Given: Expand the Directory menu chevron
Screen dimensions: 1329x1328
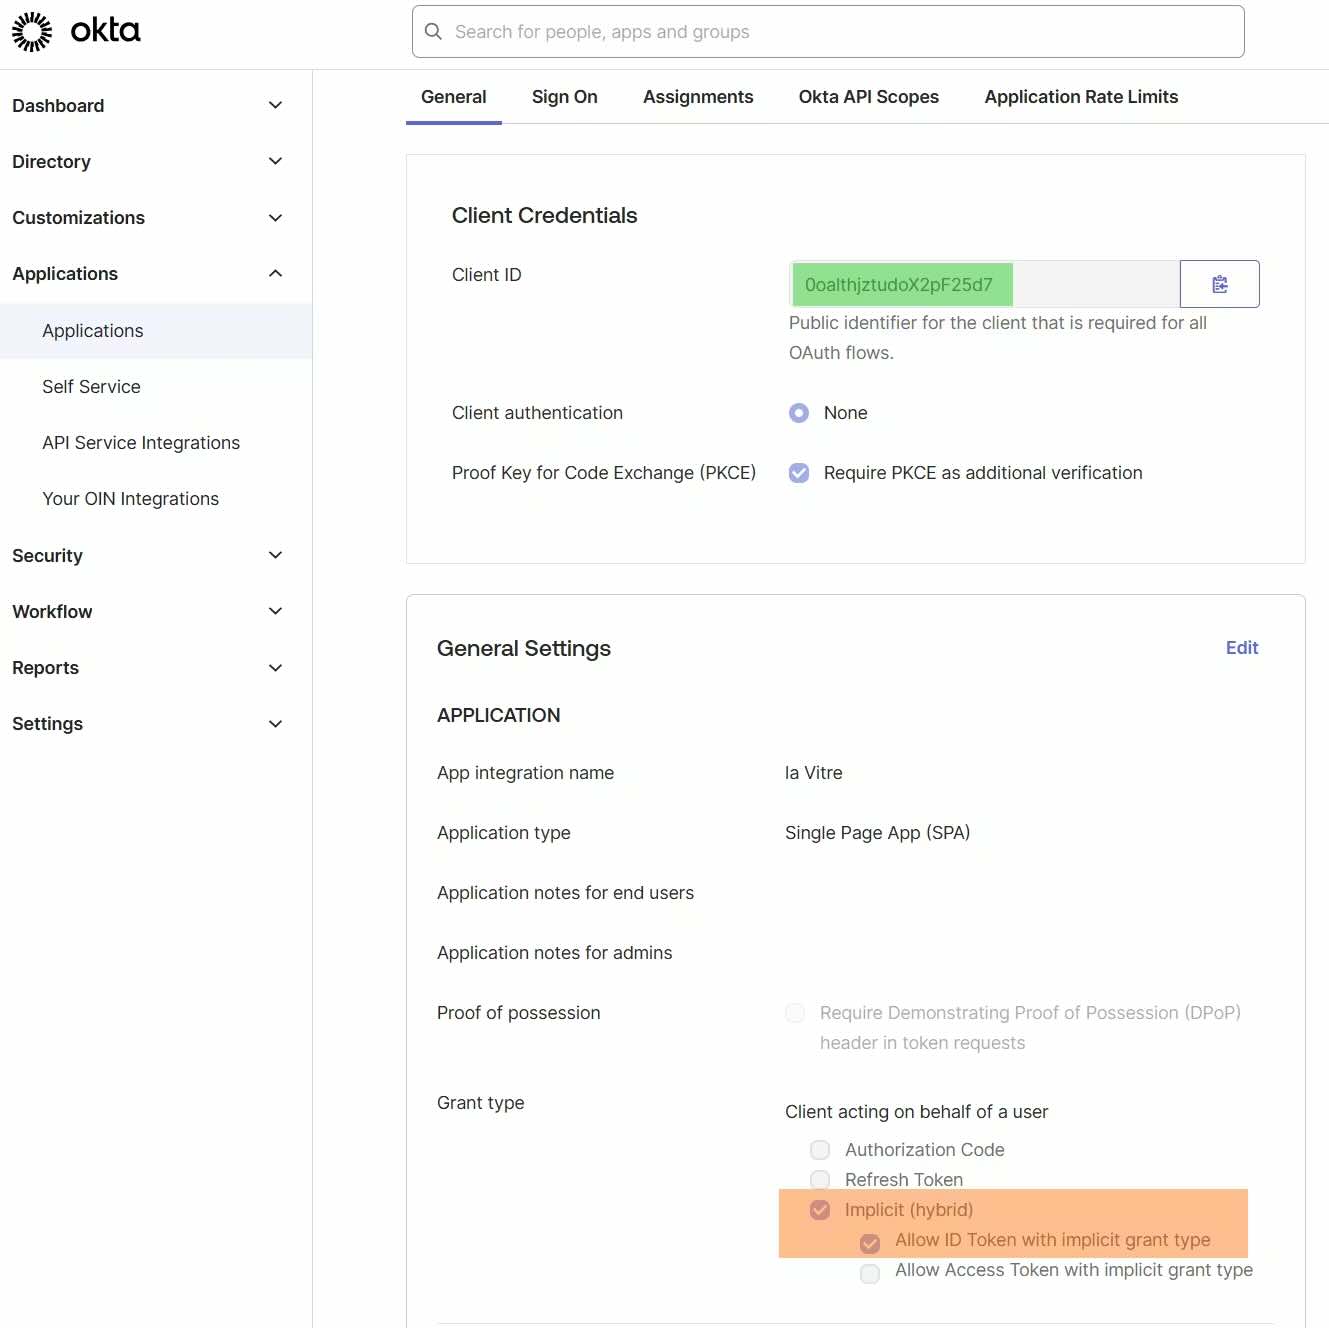Looking at the screenshot, I should 276,161.
